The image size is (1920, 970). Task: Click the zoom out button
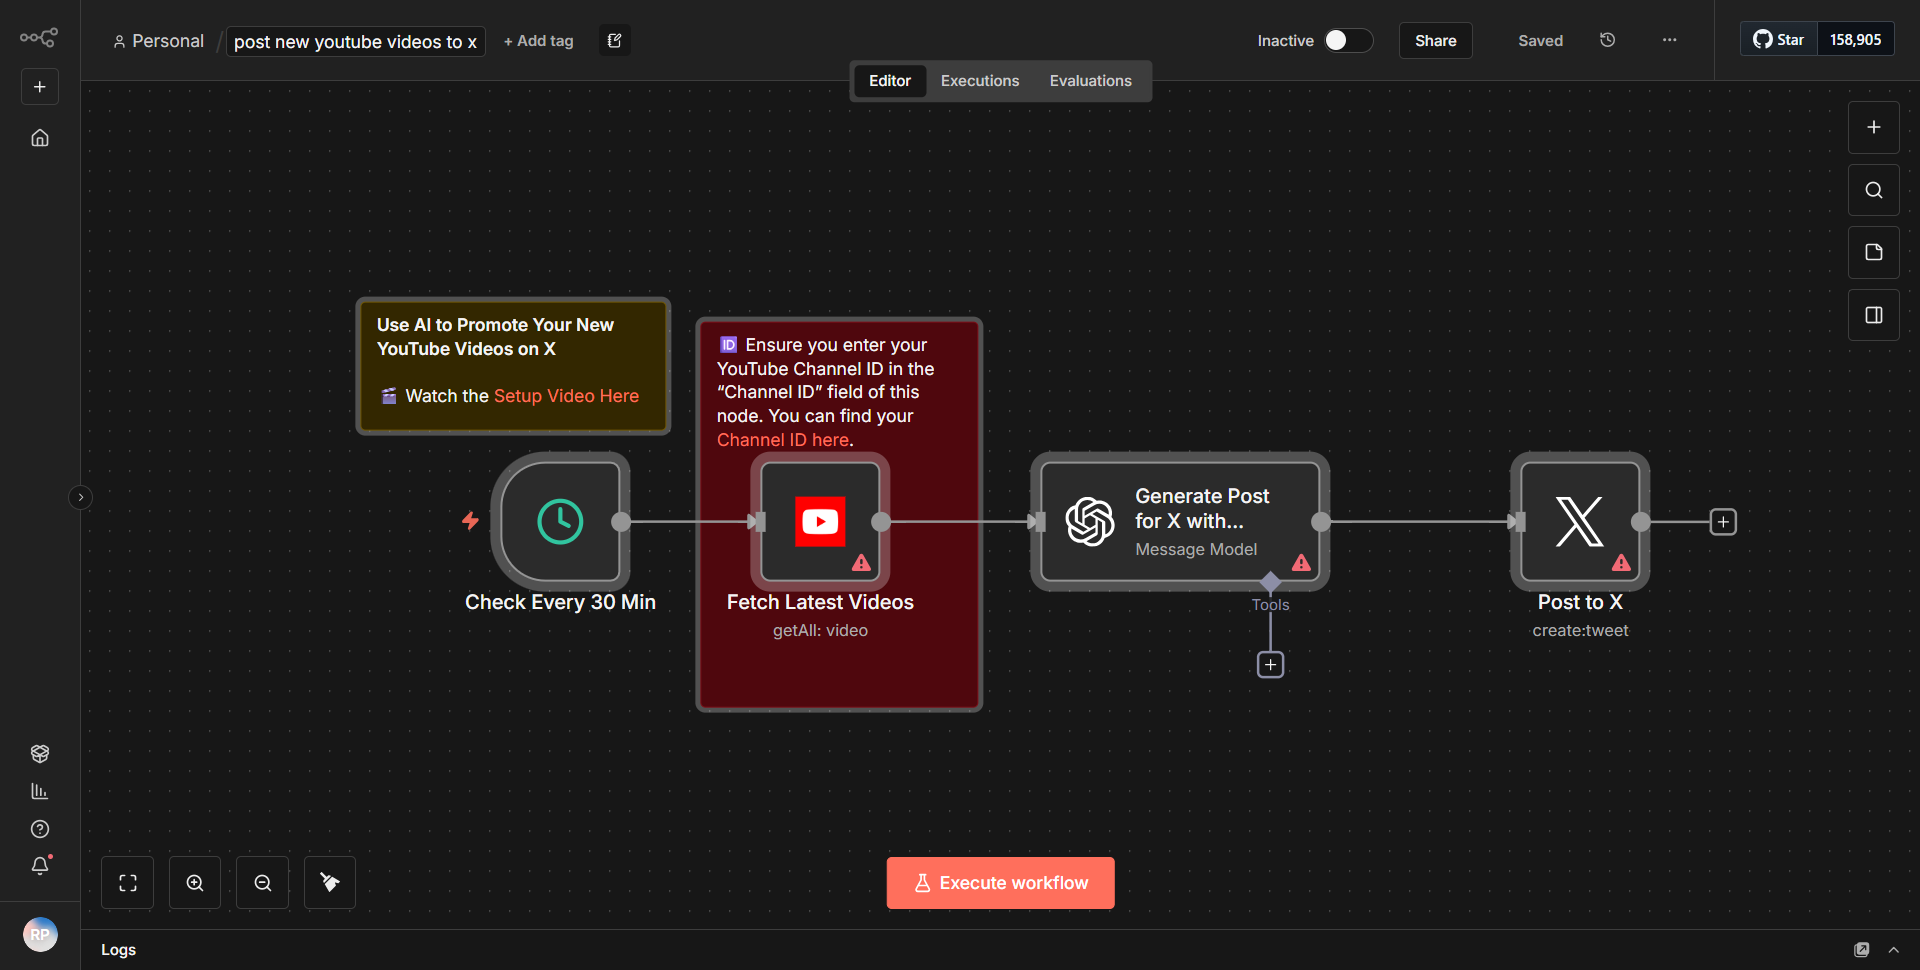(263, 883)
